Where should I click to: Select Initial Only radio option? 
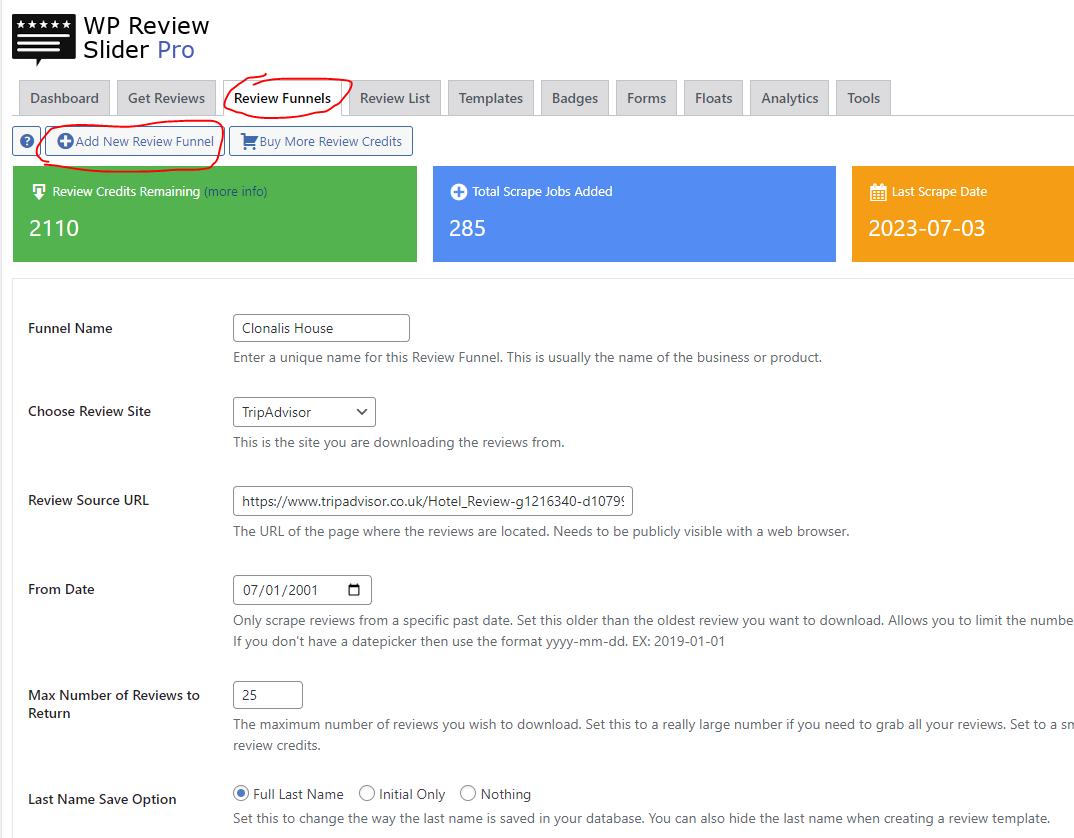coord(366,793)
